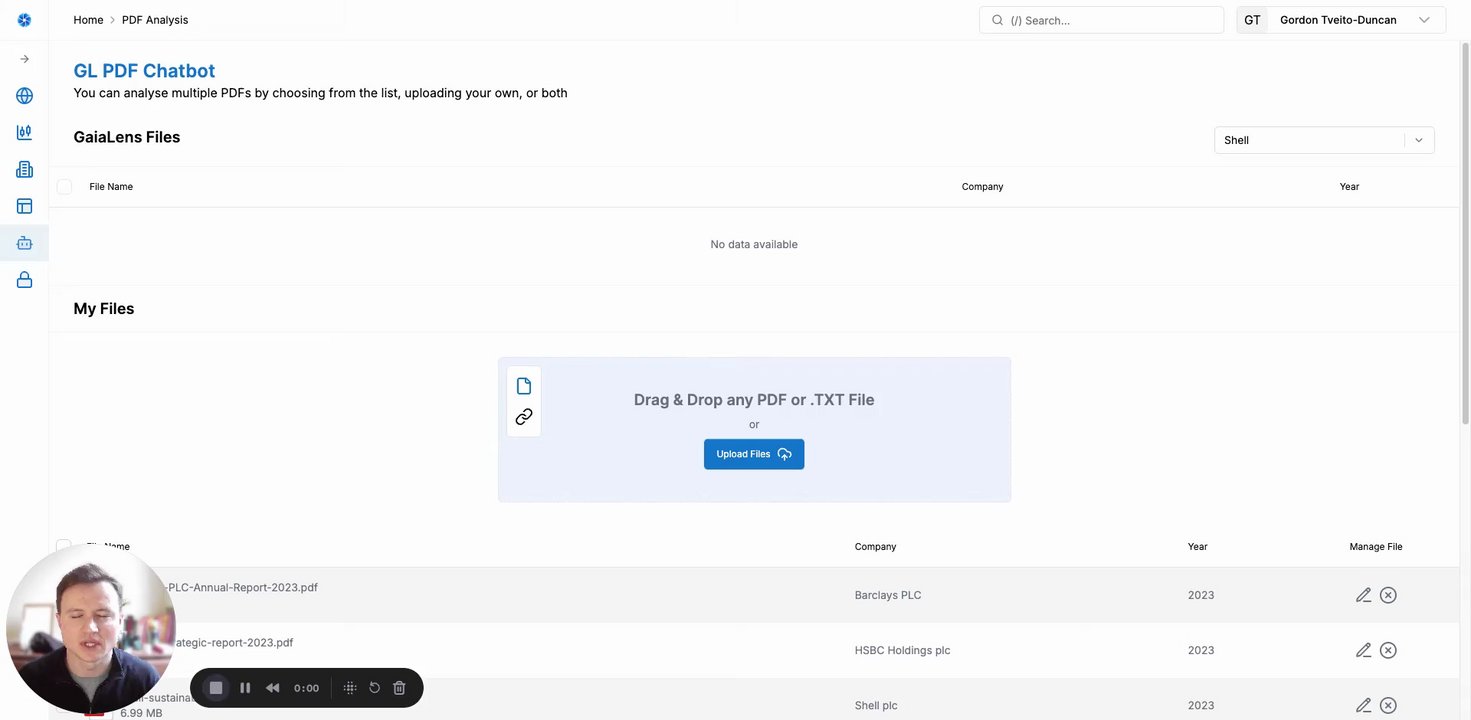Expand the sidebar with the arrow

pyautogui.click(x=24, y=59)
